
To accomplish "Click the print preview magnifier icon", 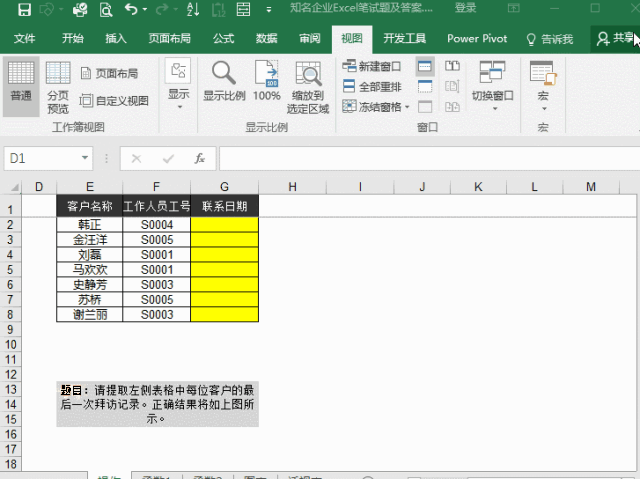I will [x=106, y=9].
